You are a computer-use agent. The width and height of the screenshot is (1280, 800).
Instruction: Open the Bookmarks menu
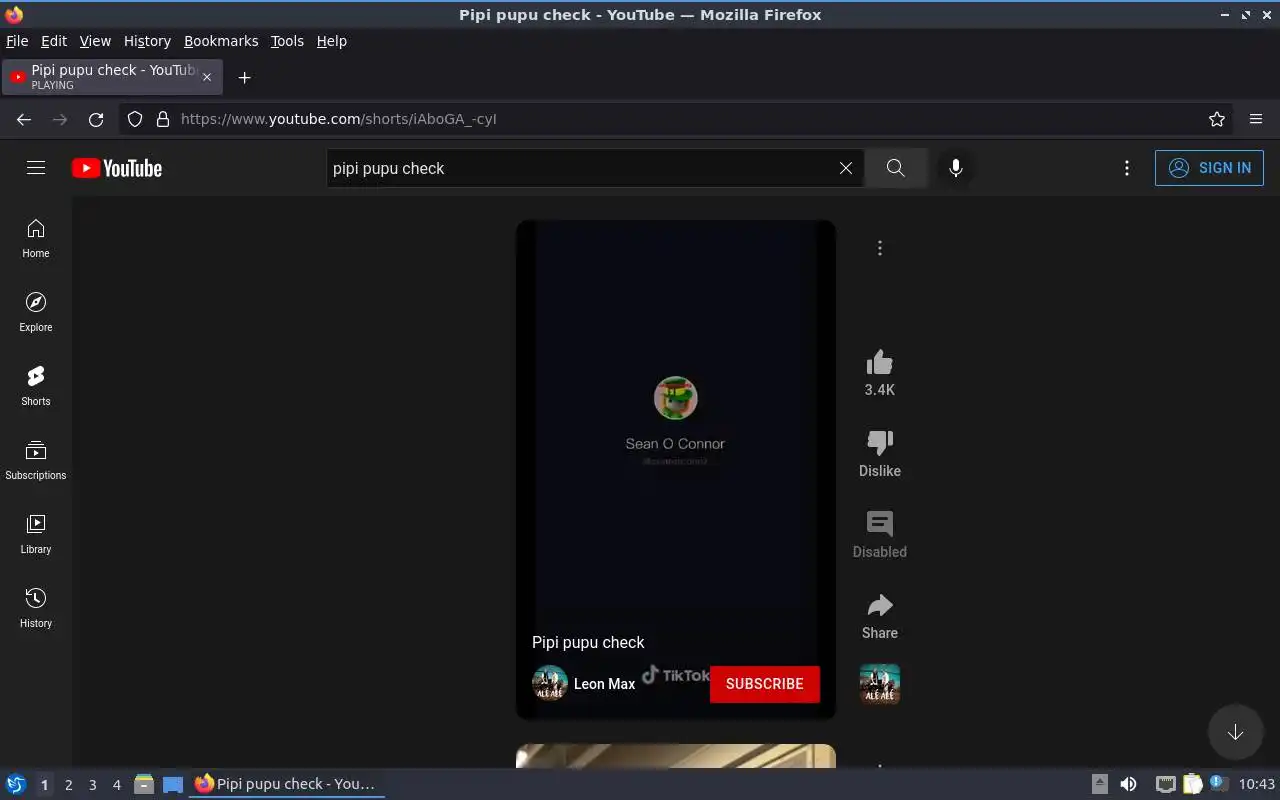[221, 41]
